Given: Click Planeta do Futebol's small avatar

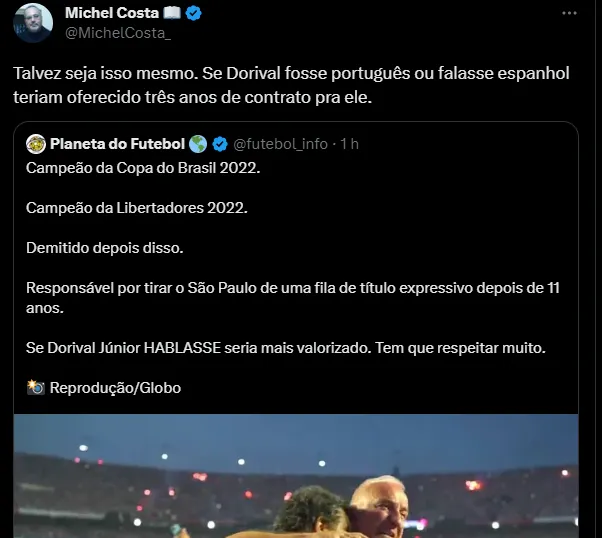Looking at the screenshot, I should (36, 144).
